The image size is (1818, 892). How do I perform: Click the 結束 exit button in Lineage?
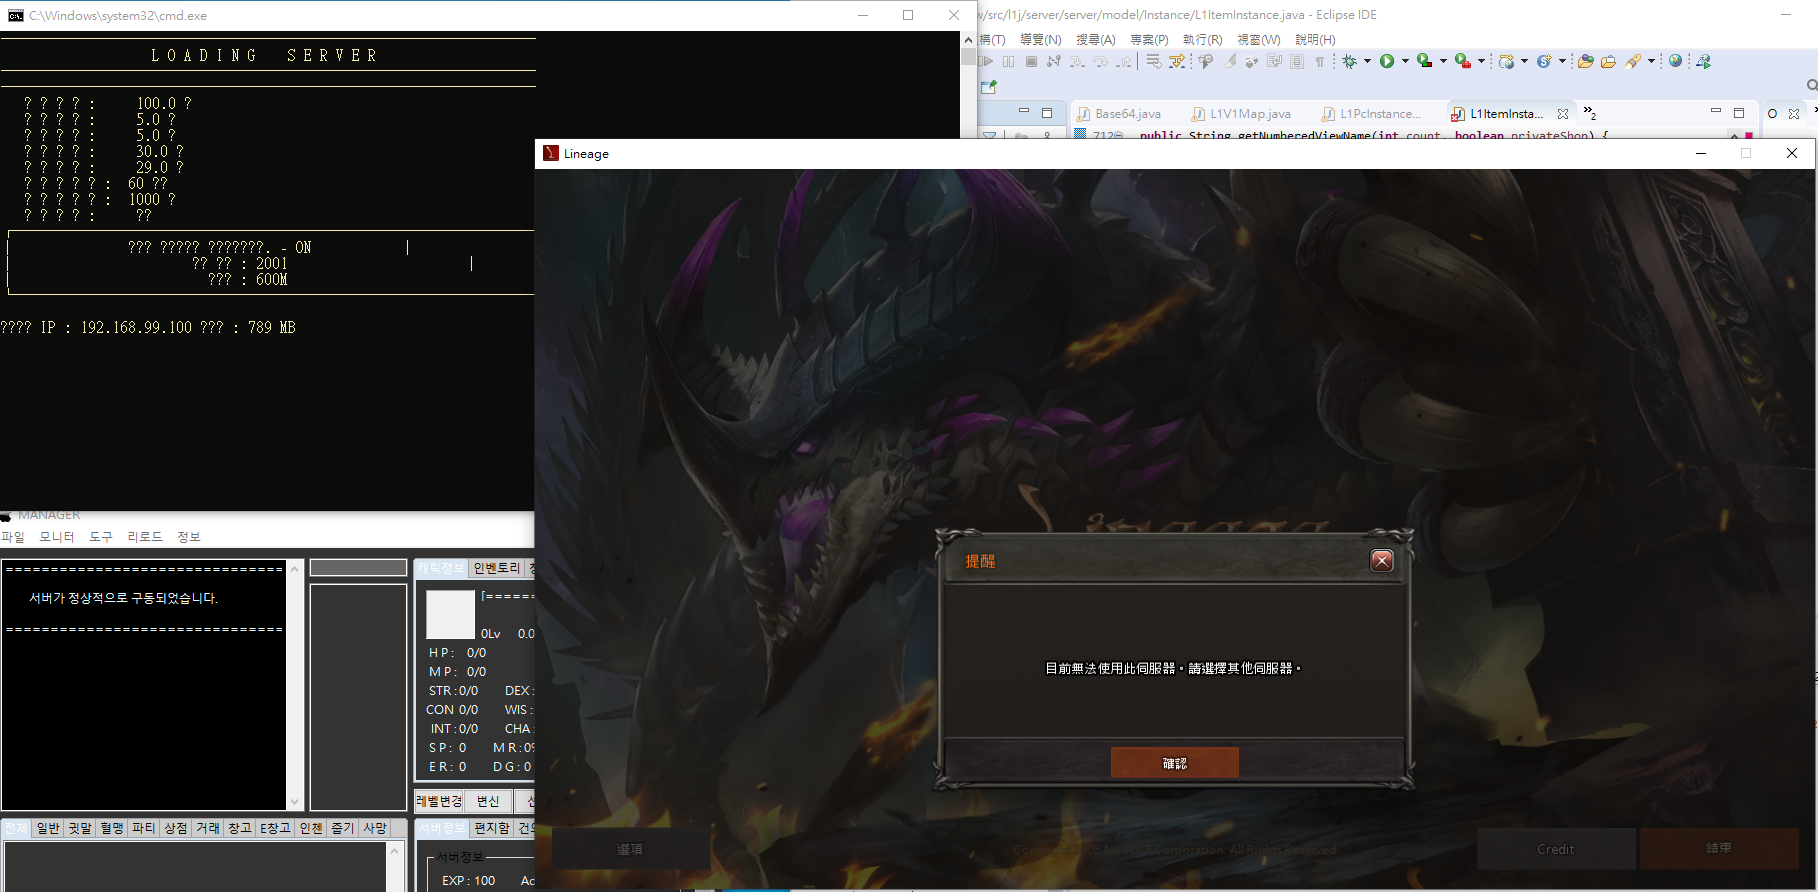coord(1718,848)
